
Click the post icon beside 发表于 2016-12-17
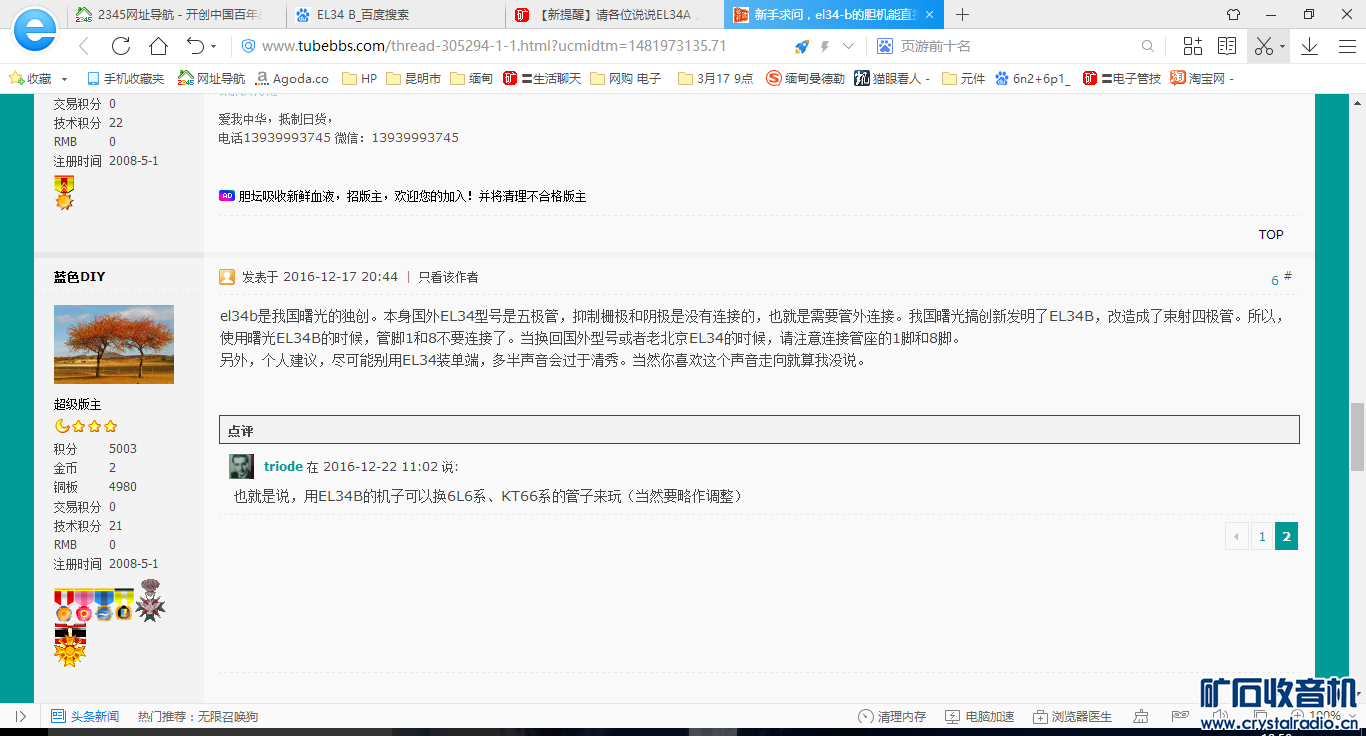(x=227, y=277)
